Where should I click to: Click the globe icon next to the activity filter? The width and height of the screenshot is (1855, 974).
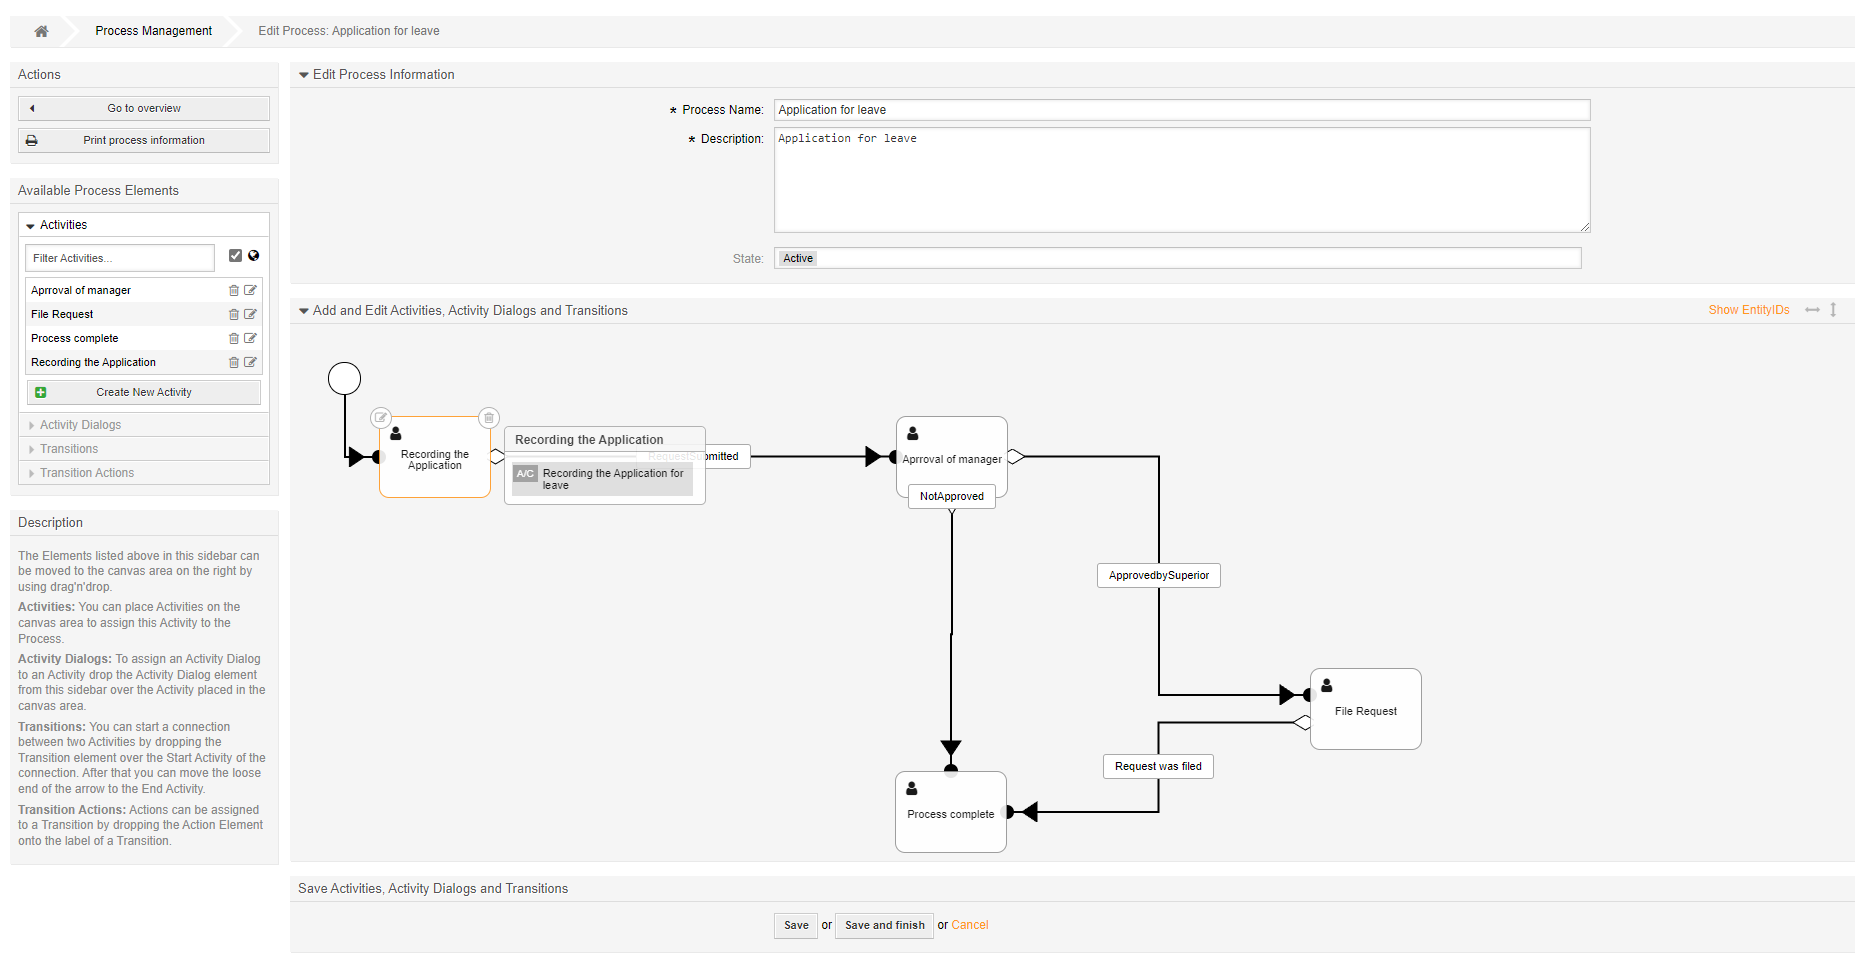[x=254, y=256]
